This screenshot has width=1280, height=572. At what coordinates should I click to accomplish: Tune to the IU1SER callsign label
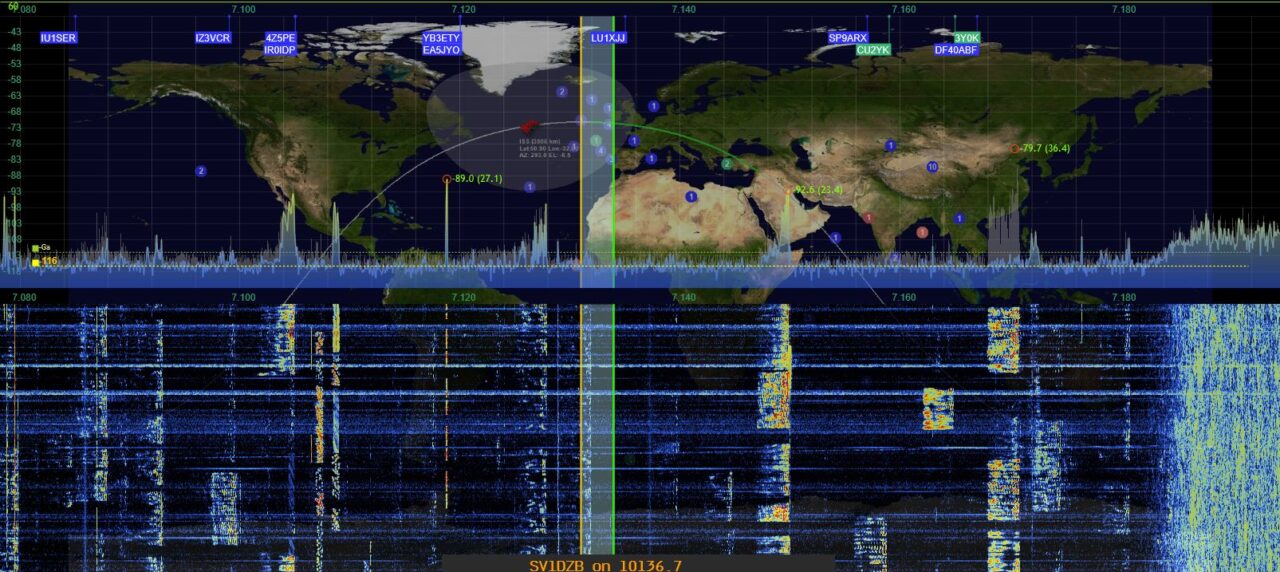(58, 38)
